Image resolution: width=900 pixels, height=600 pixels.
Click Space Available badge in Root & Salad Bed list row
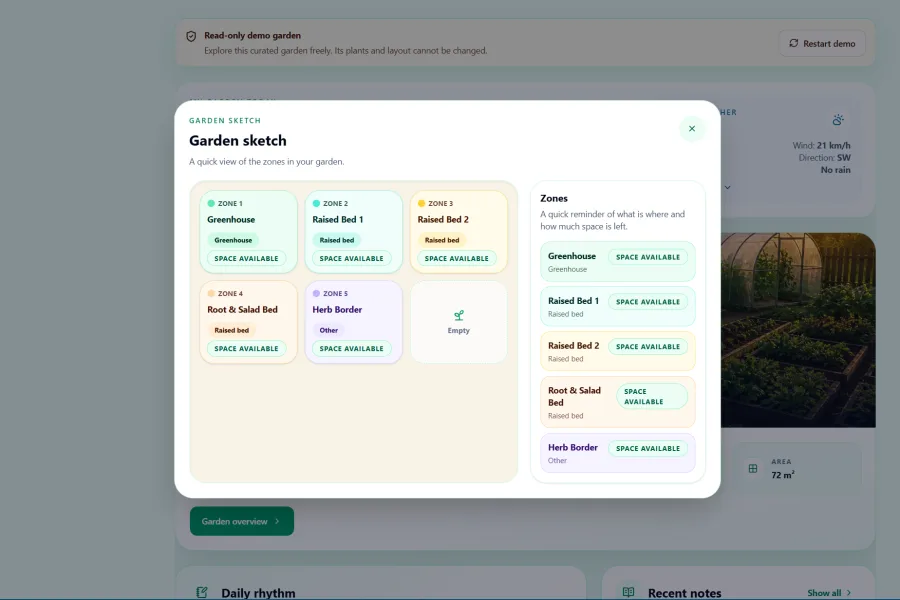click(651, 396)
